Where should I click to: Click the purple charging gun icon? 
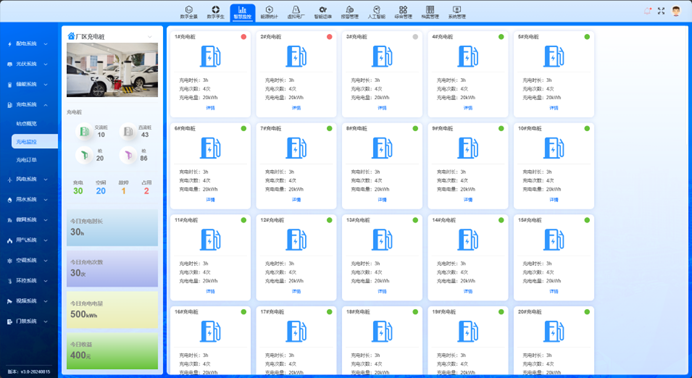tap(128, 155)
